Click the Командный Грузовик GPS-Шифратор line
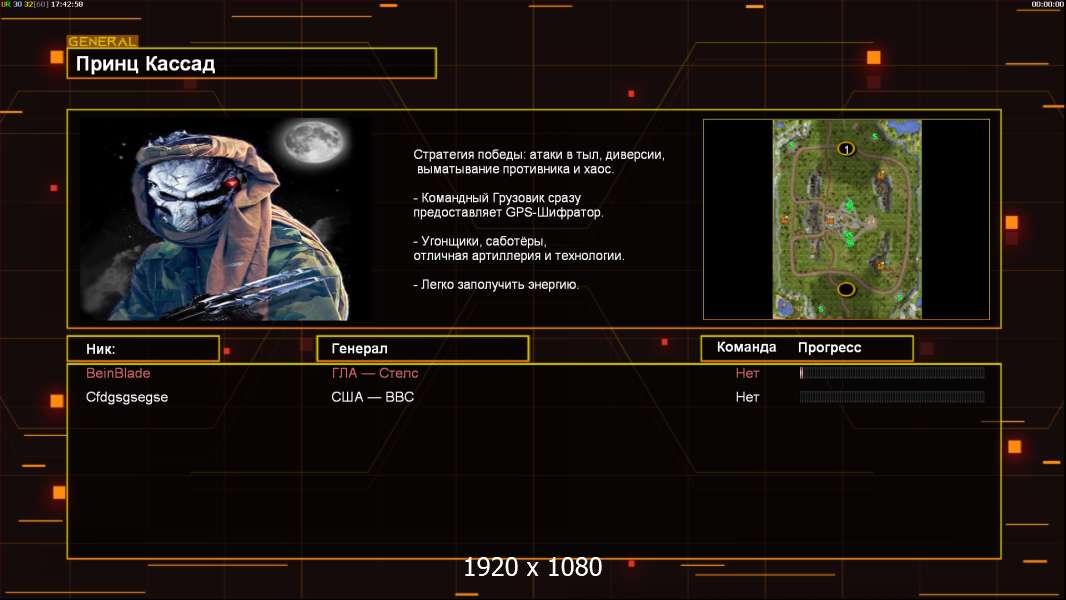Viewport: 1066px width, 600px height. click(x=509, y=205)
